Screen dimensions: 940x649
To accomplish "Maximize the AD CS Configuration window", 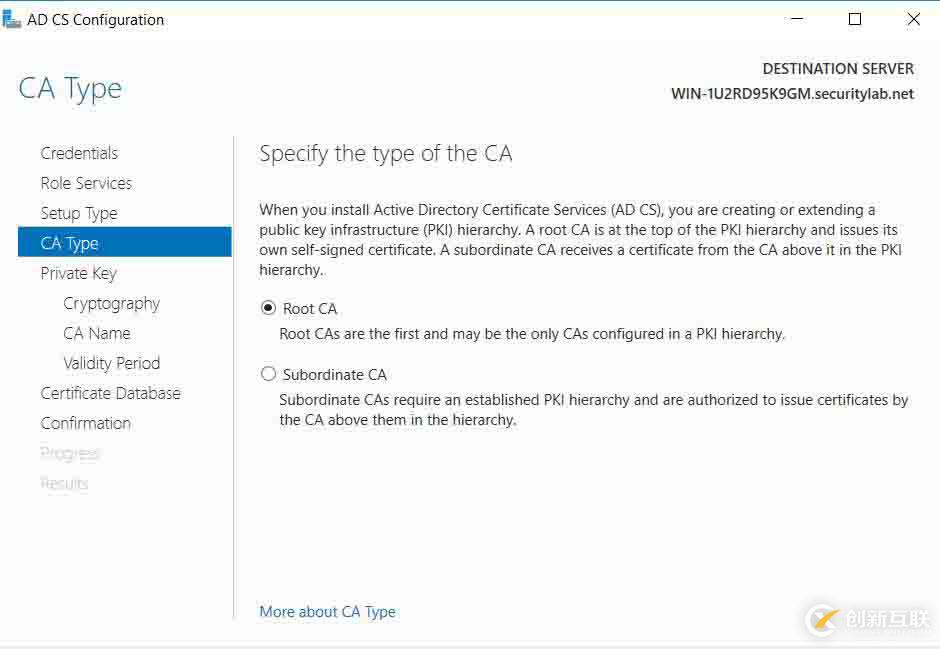I will [x=855, y=19].
